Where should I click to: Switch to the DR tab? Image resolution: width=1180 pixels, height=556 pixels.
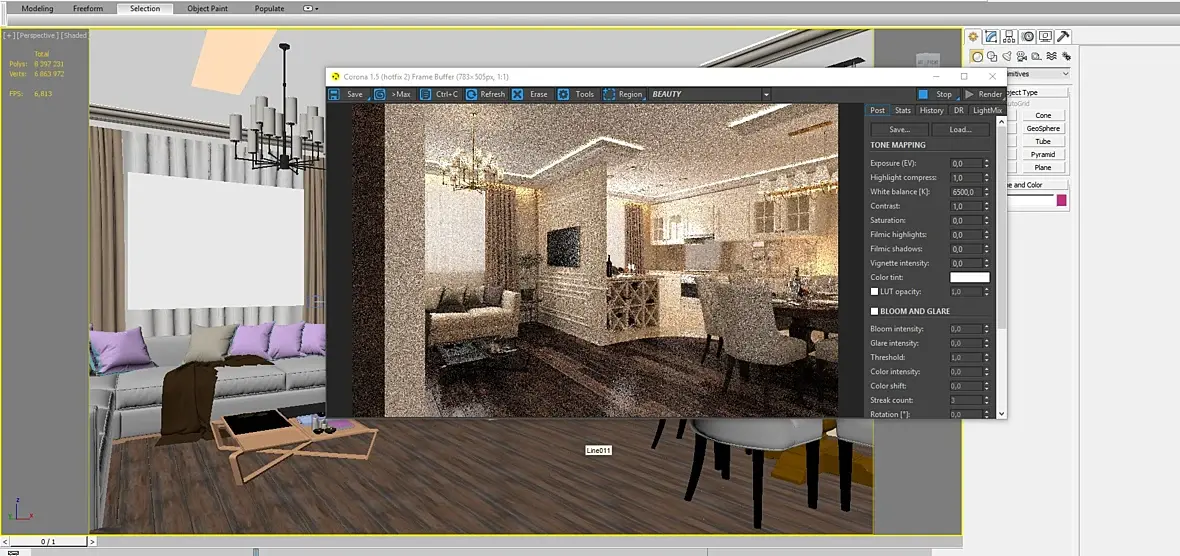coord(958,110)
